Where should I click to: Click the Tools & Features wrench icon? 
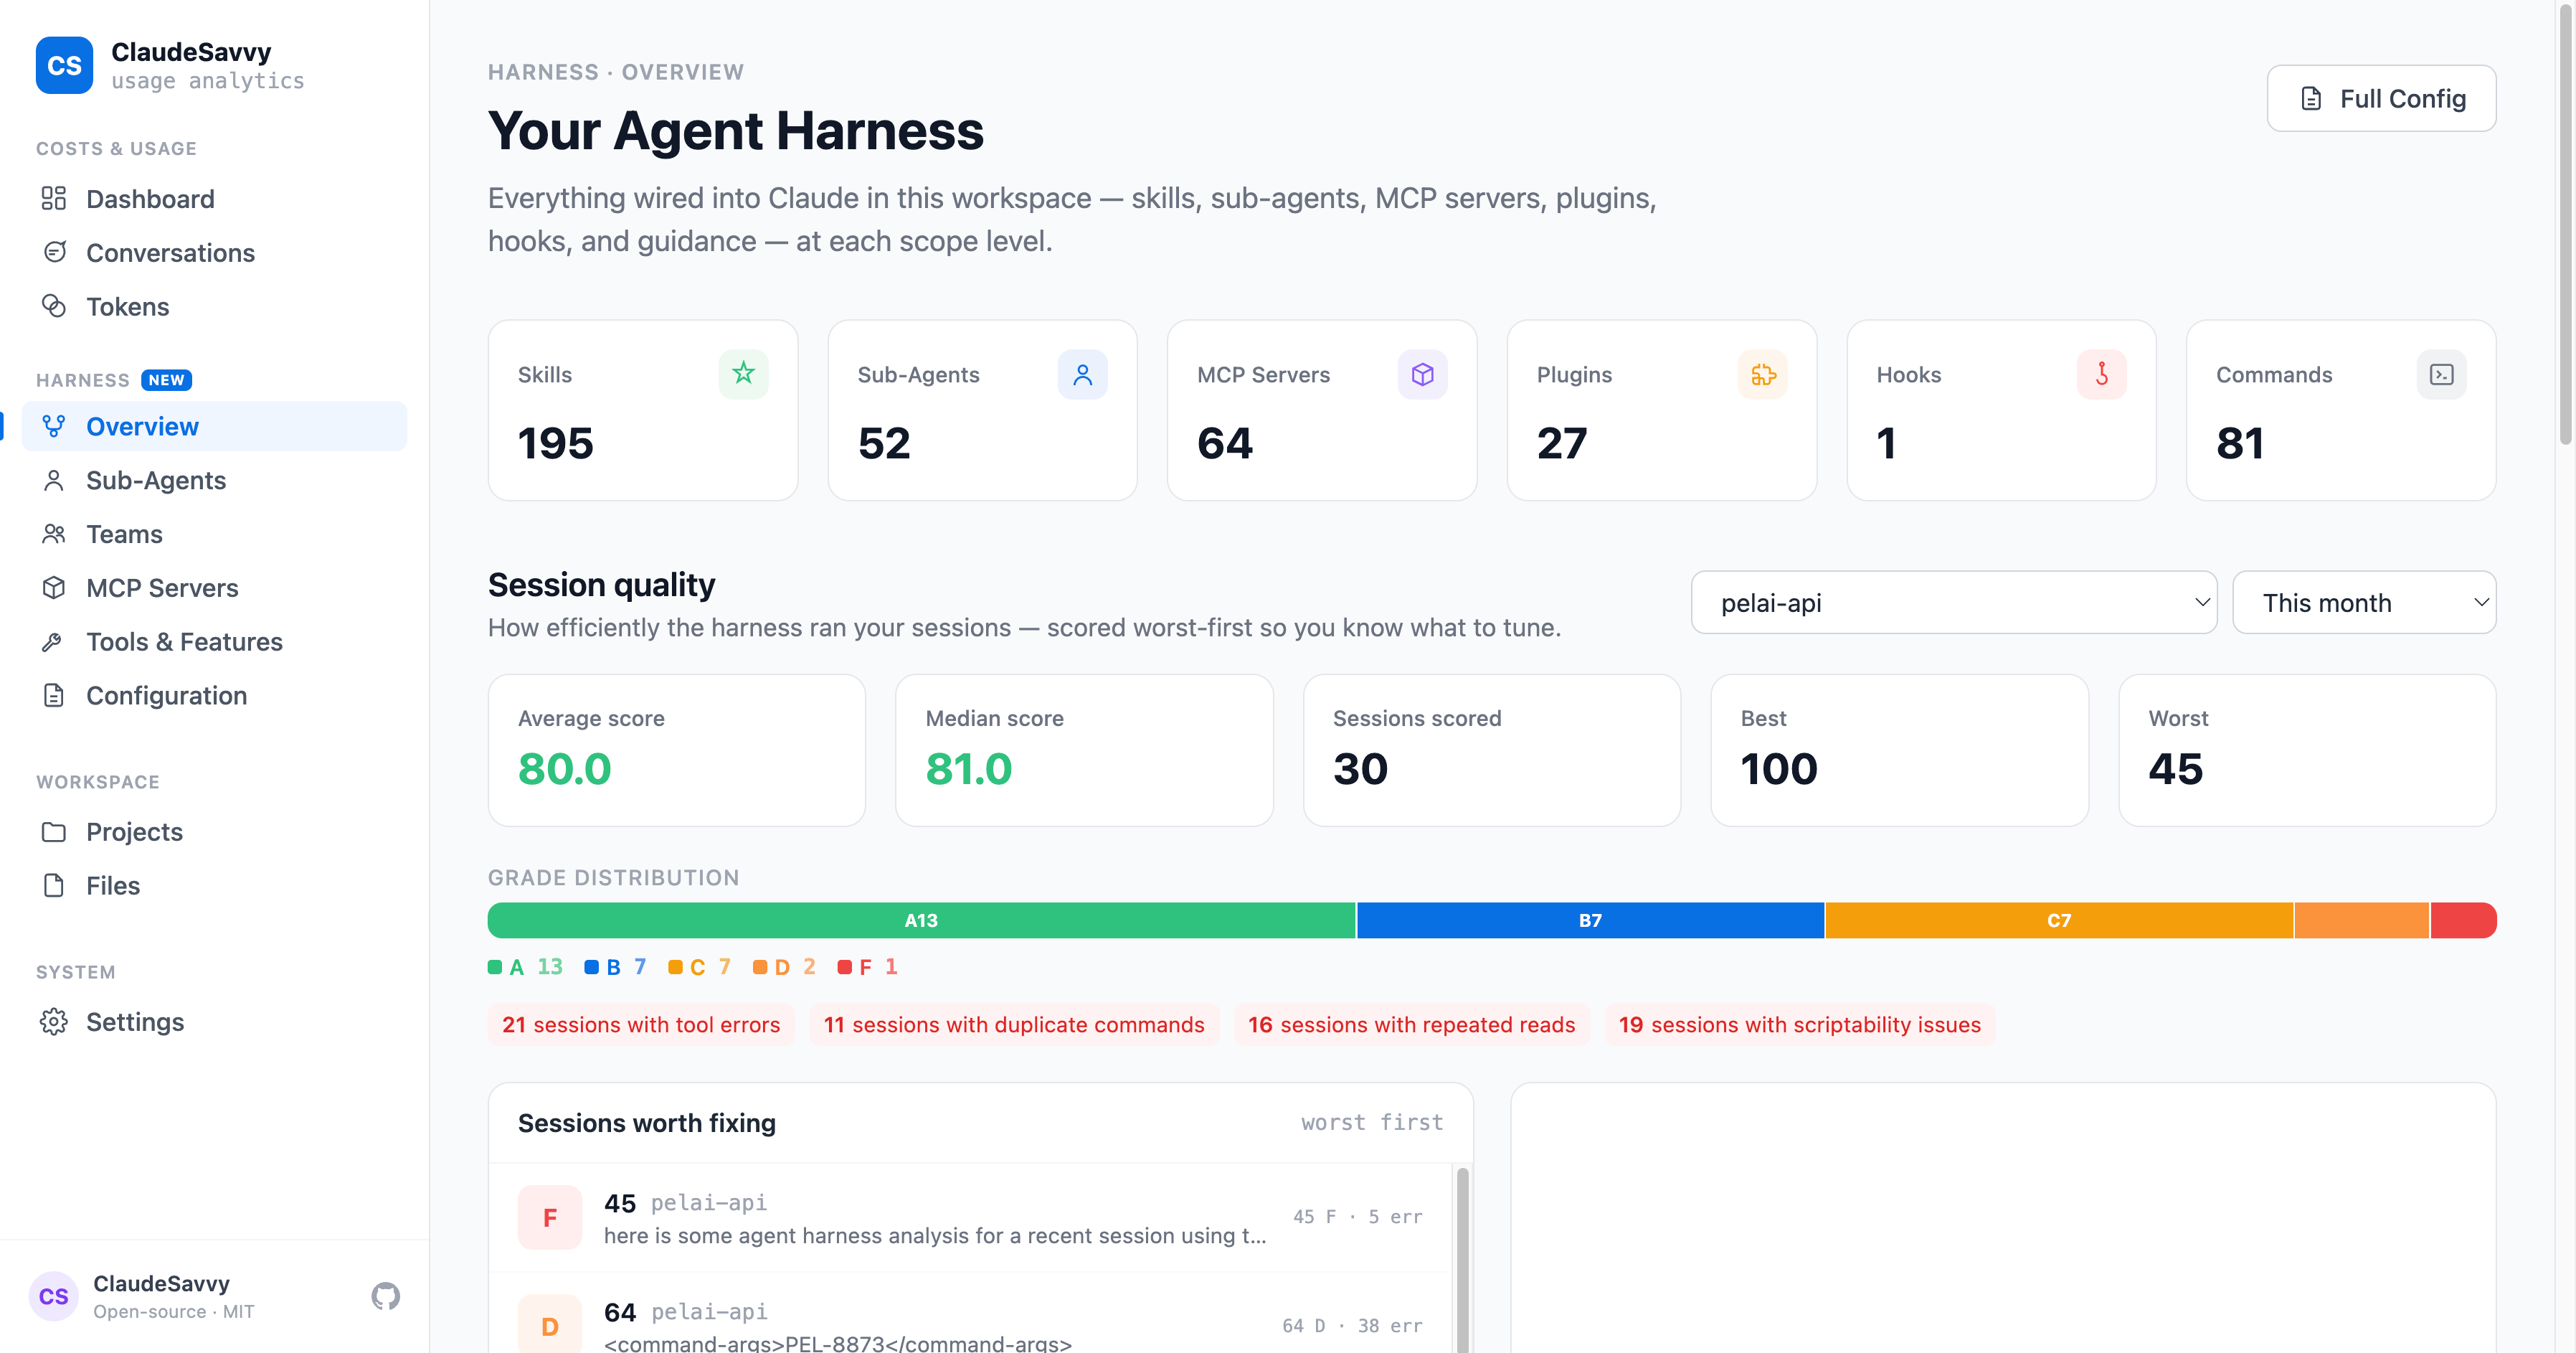[54, 641]
